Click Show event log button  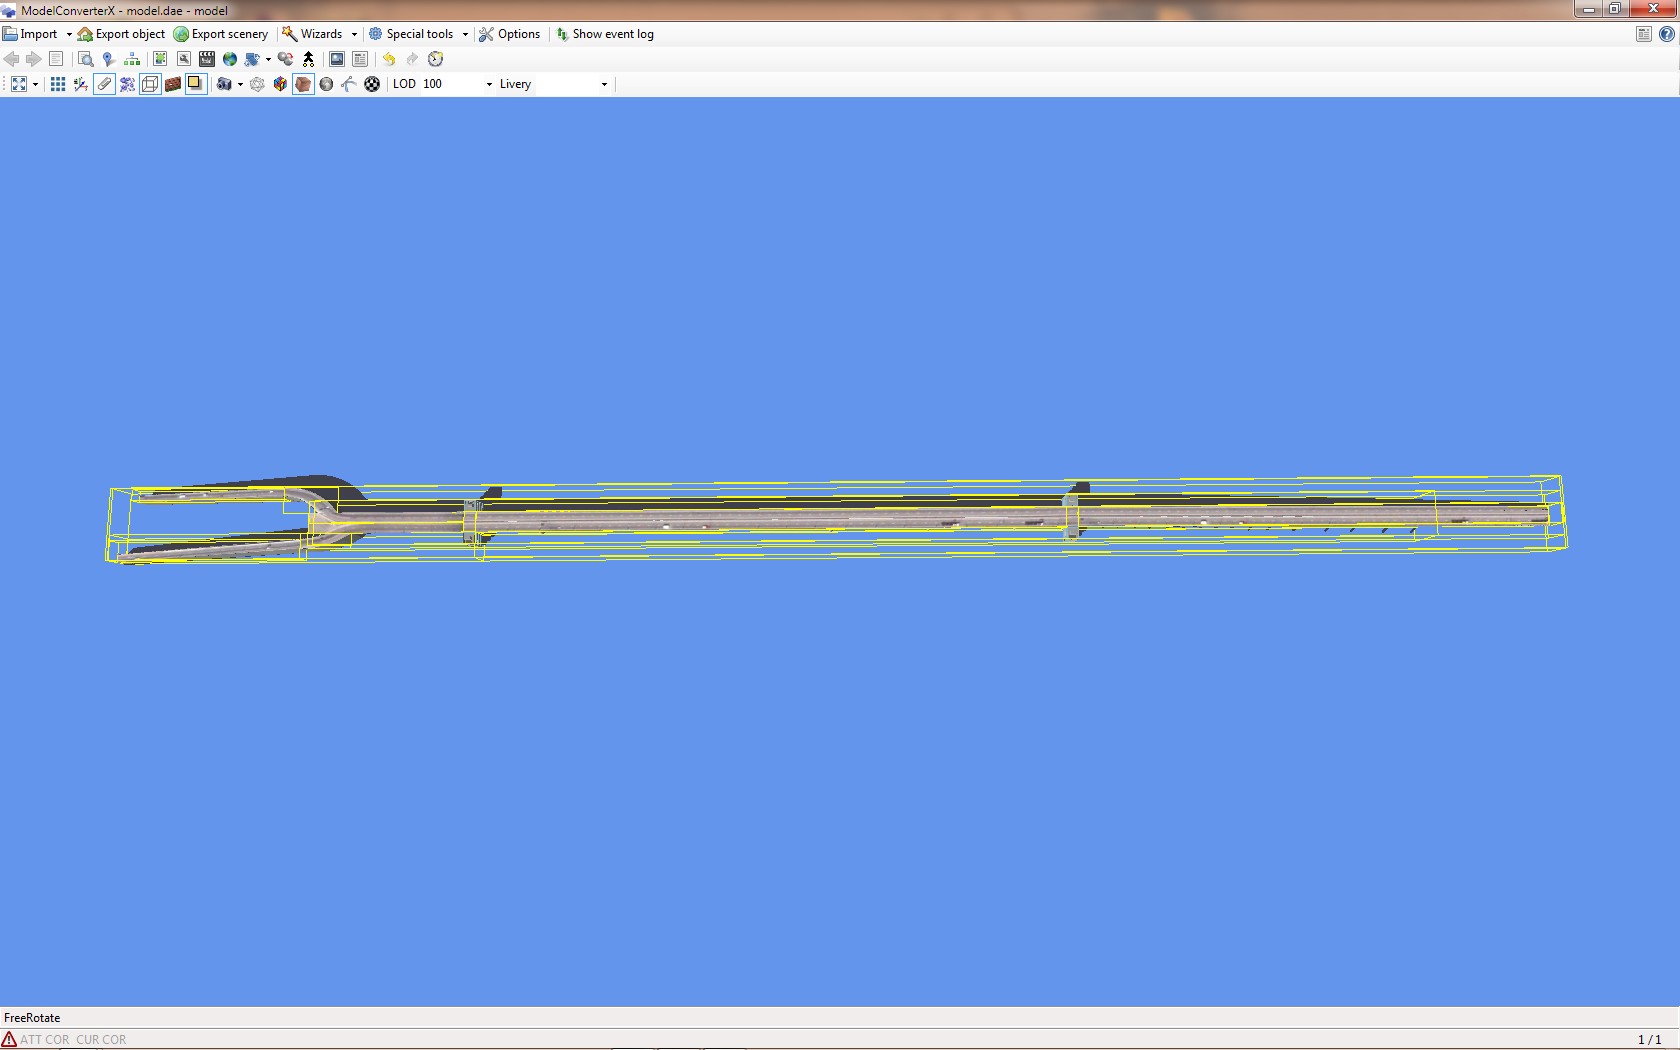tap(605, 34)
